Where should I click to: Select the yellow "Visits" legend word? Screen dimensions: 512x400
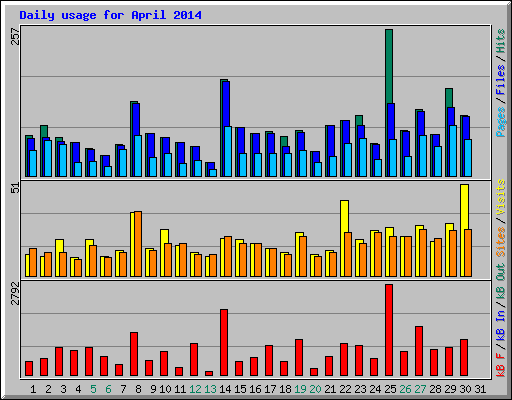click(500, 197)
